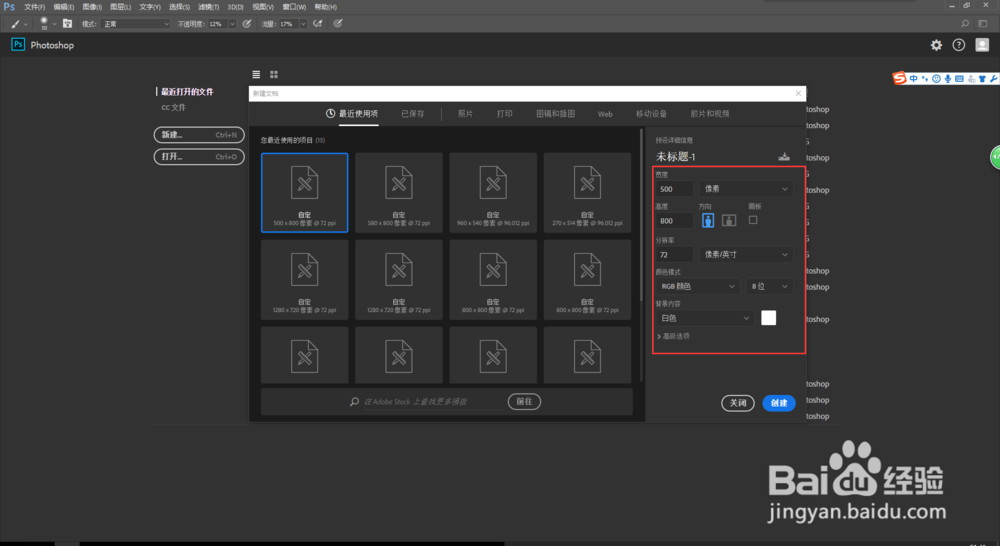Switch to the 移动设备 tab
The height and width of the screenshot is (546, 1000).
pos(651,114)
